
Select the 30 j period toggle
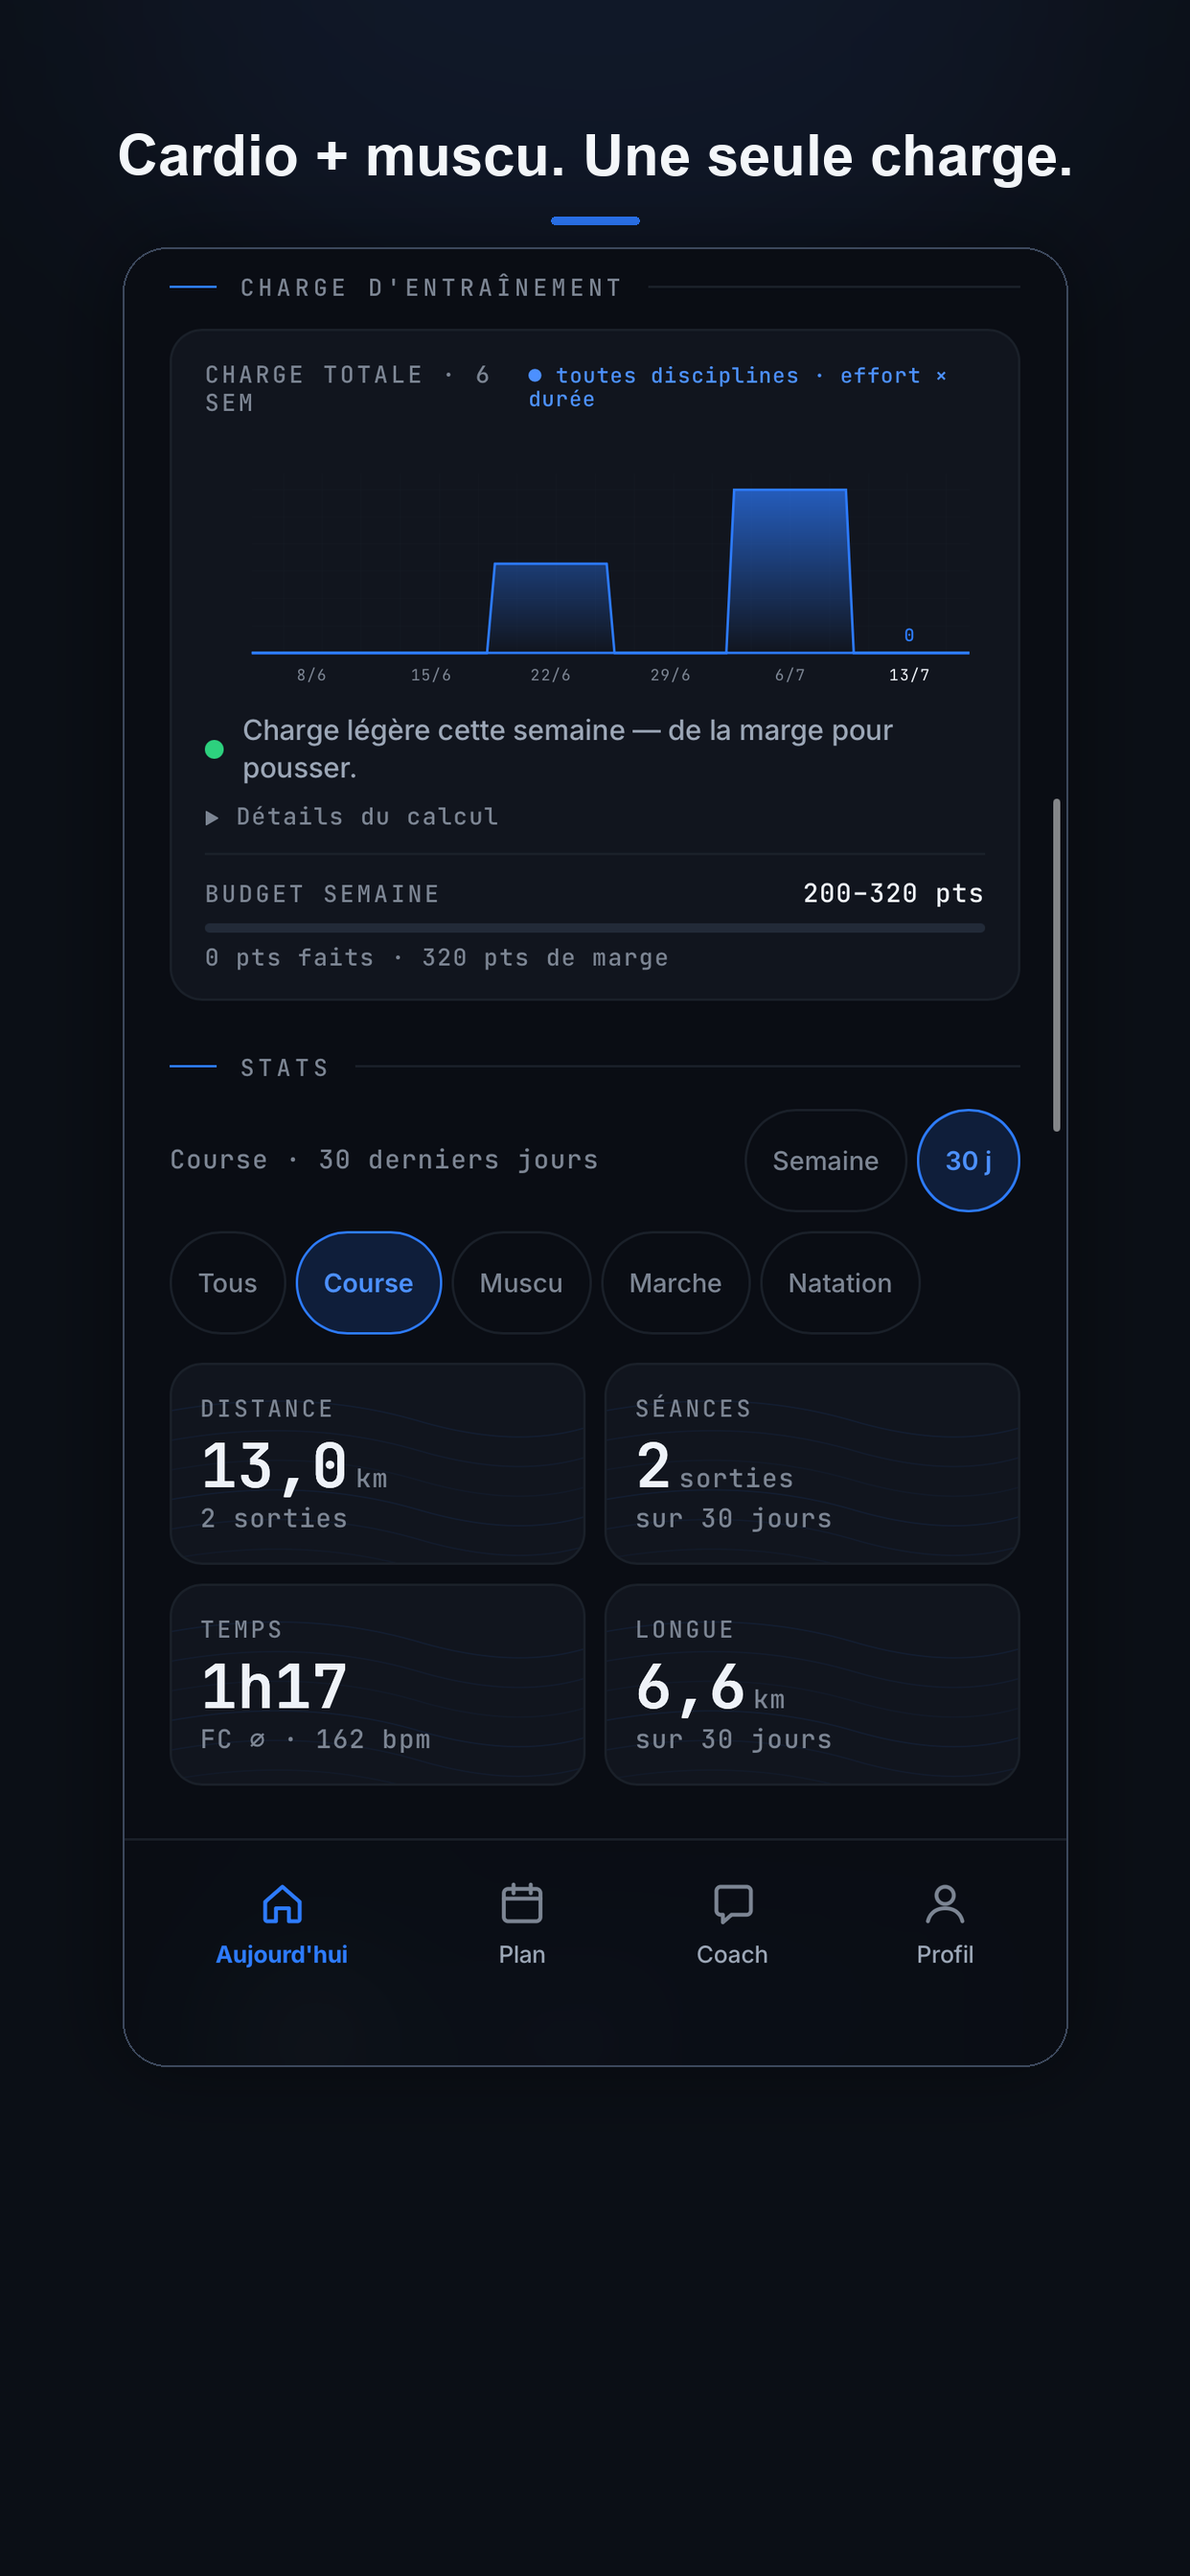(x=968, y=1161)
